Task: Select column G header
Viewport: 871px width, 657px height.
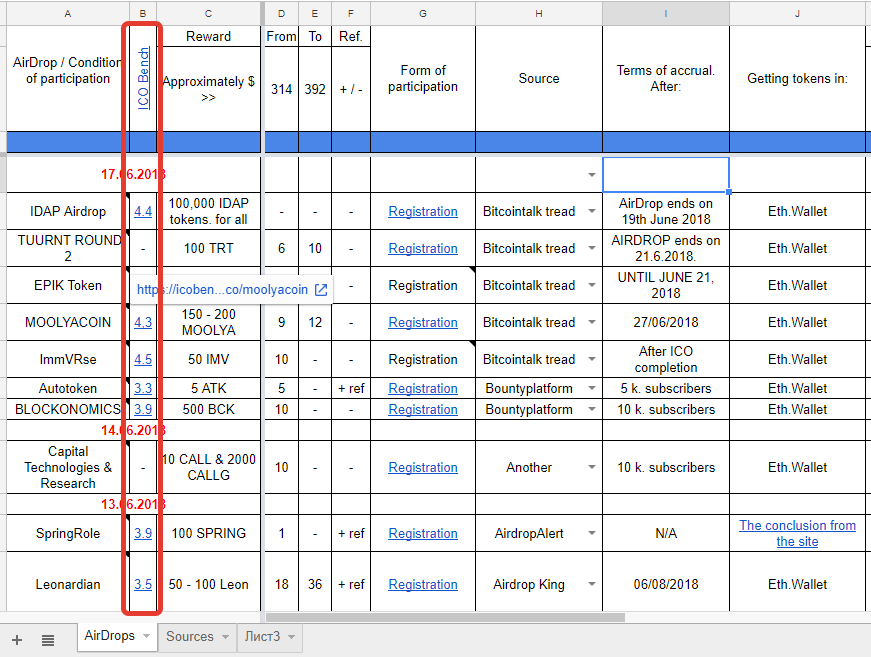Action: point(423,13)
